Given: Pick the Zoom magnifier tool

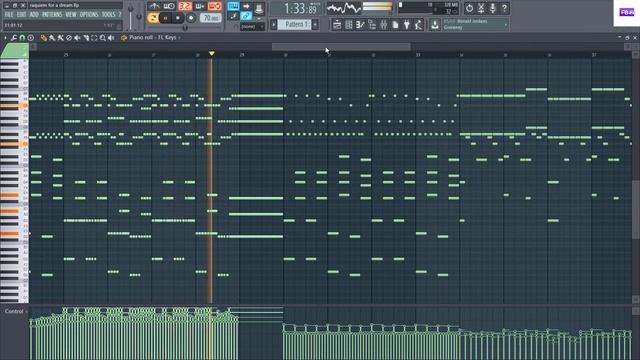Looking at the screenshot, I should (102, 38).
